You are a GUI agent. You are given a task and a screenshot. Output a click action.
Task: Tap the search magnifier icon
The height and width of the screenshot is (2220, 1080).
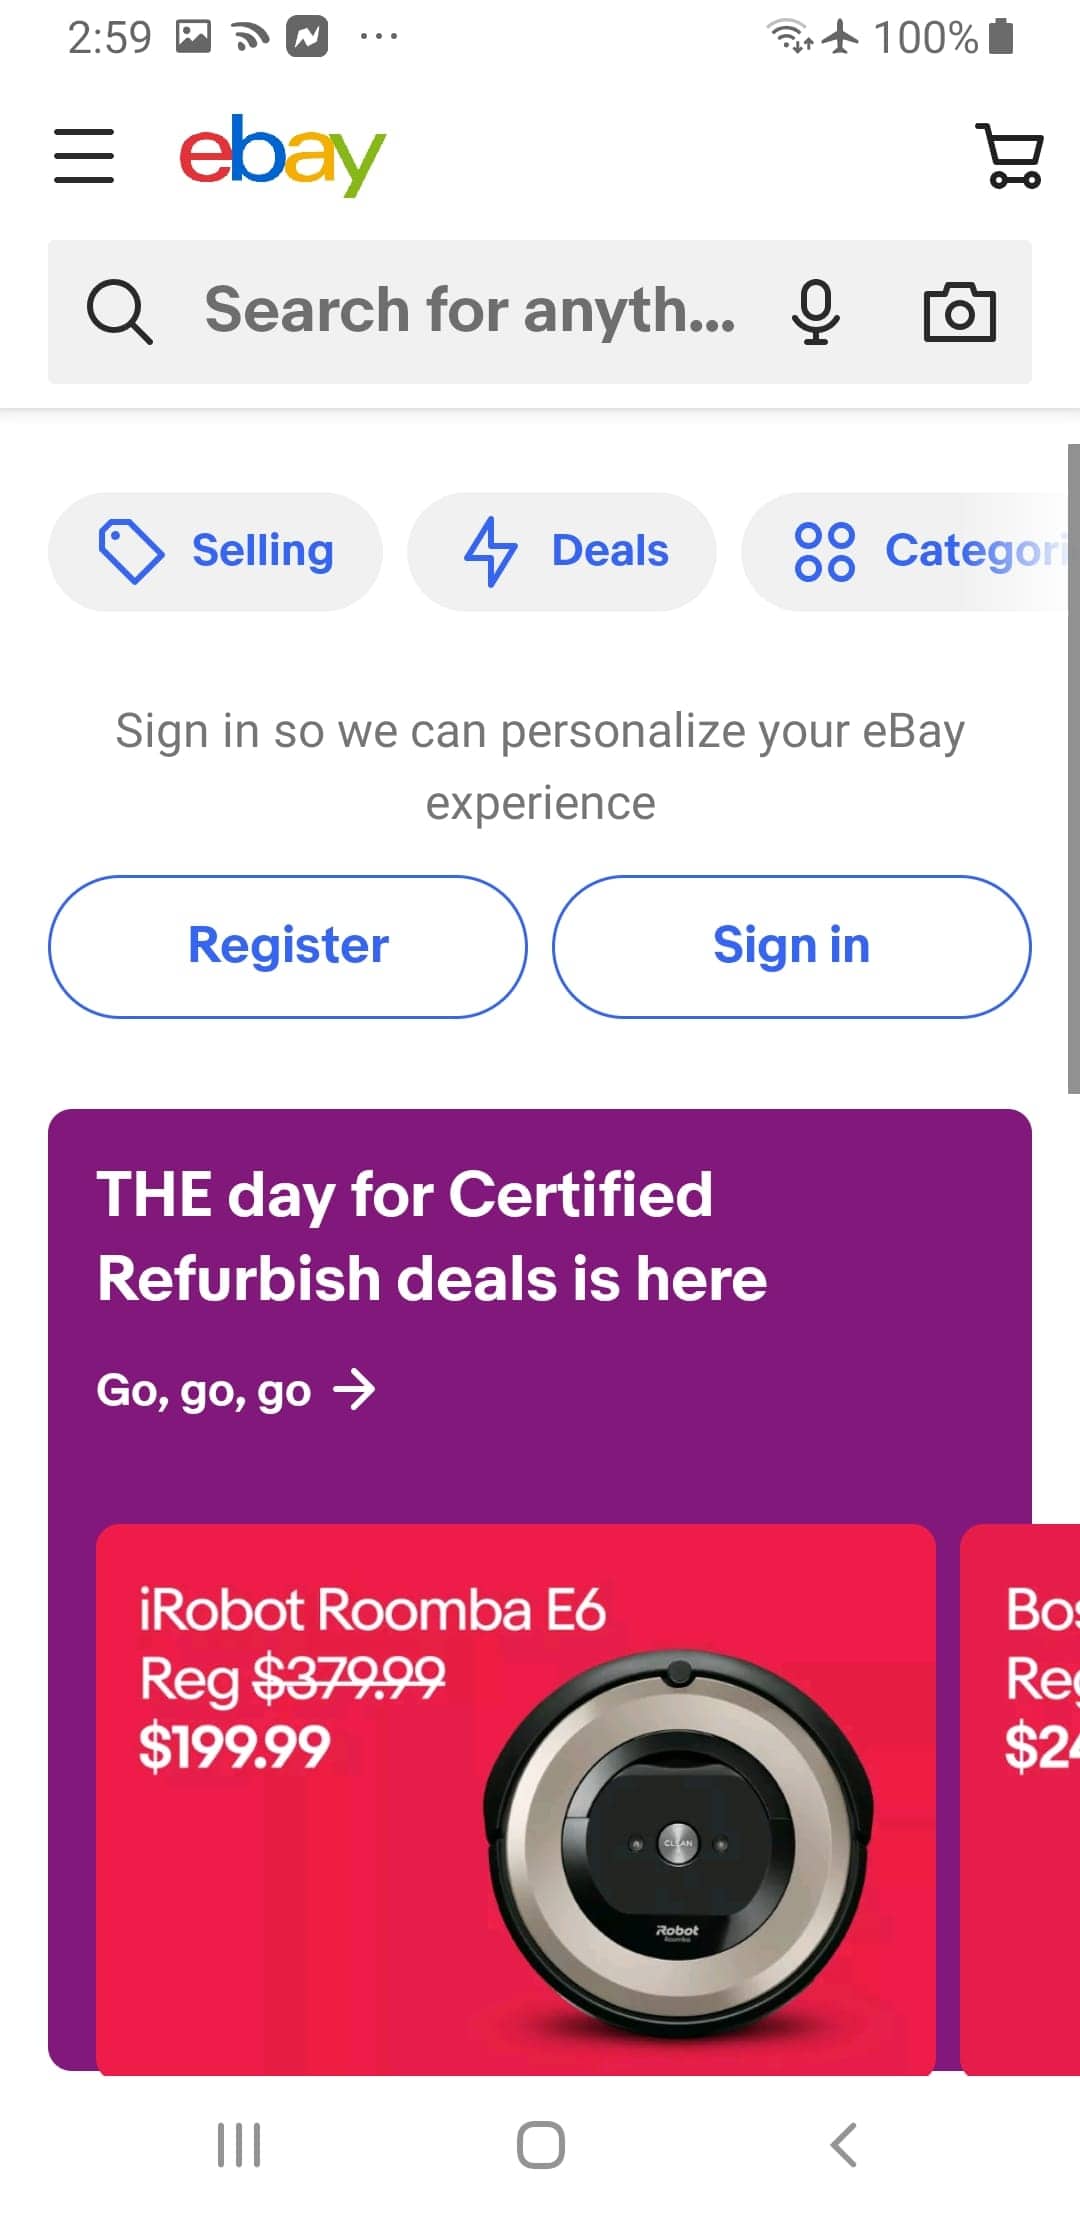pos(120,311)
